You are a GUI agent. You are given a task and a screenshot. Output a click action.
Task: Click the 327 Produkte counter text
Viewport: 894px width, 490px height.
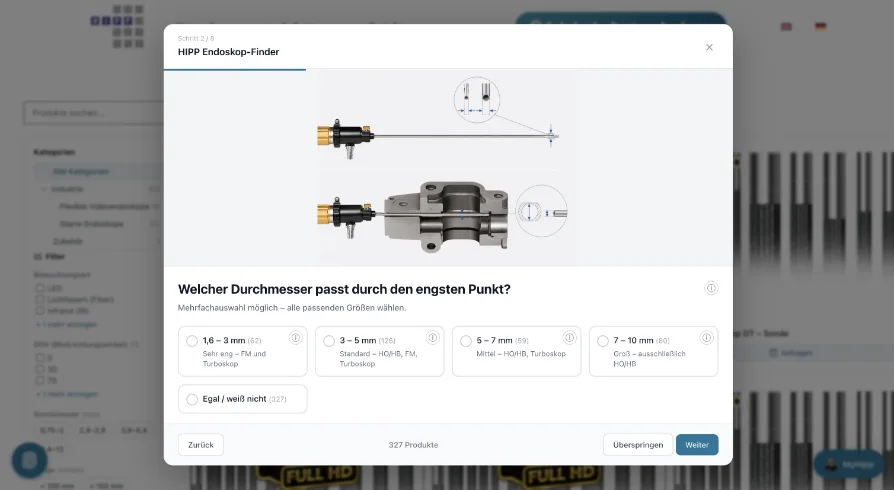413,445
